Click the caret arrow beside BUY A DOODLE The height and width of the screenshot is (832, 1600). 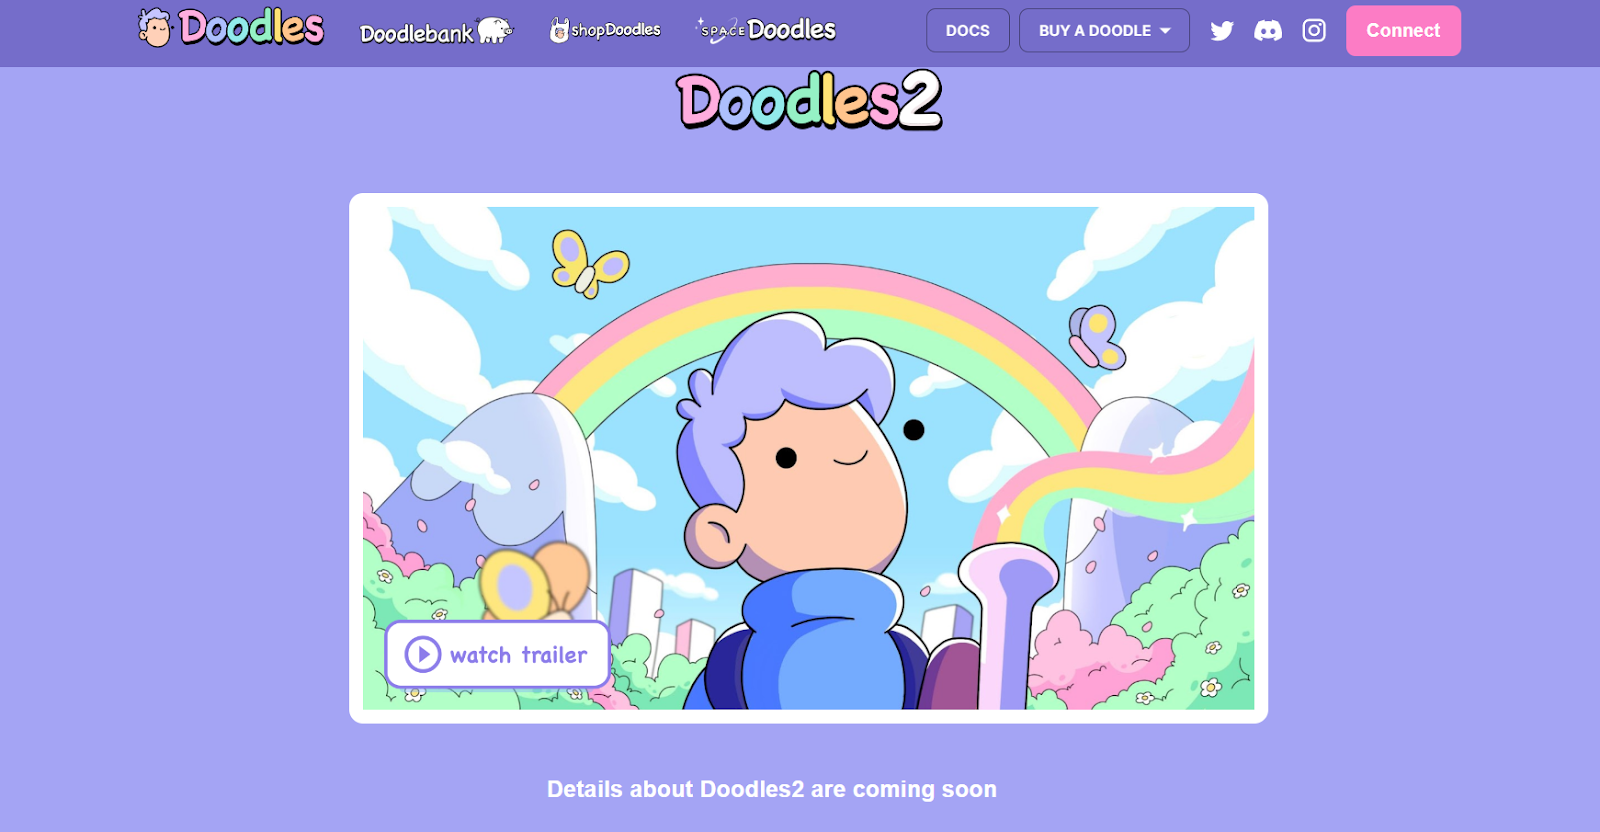click(1165, 31)
